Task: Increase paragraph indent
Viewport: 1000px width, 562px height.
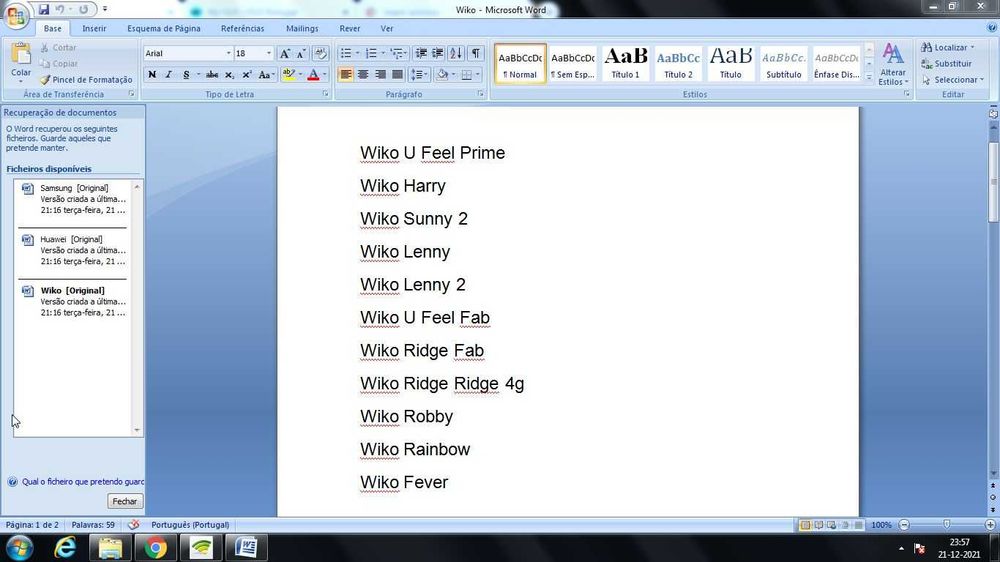Action: coord(438,54)
